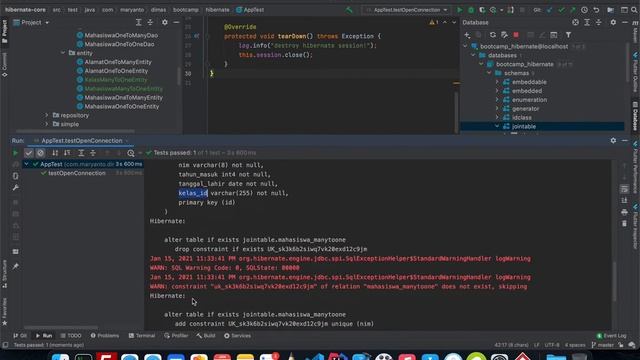This screenshot has height=360, width=640.
Task: Open MahasiswaOneToManyDao file
Action: [121, 36]
